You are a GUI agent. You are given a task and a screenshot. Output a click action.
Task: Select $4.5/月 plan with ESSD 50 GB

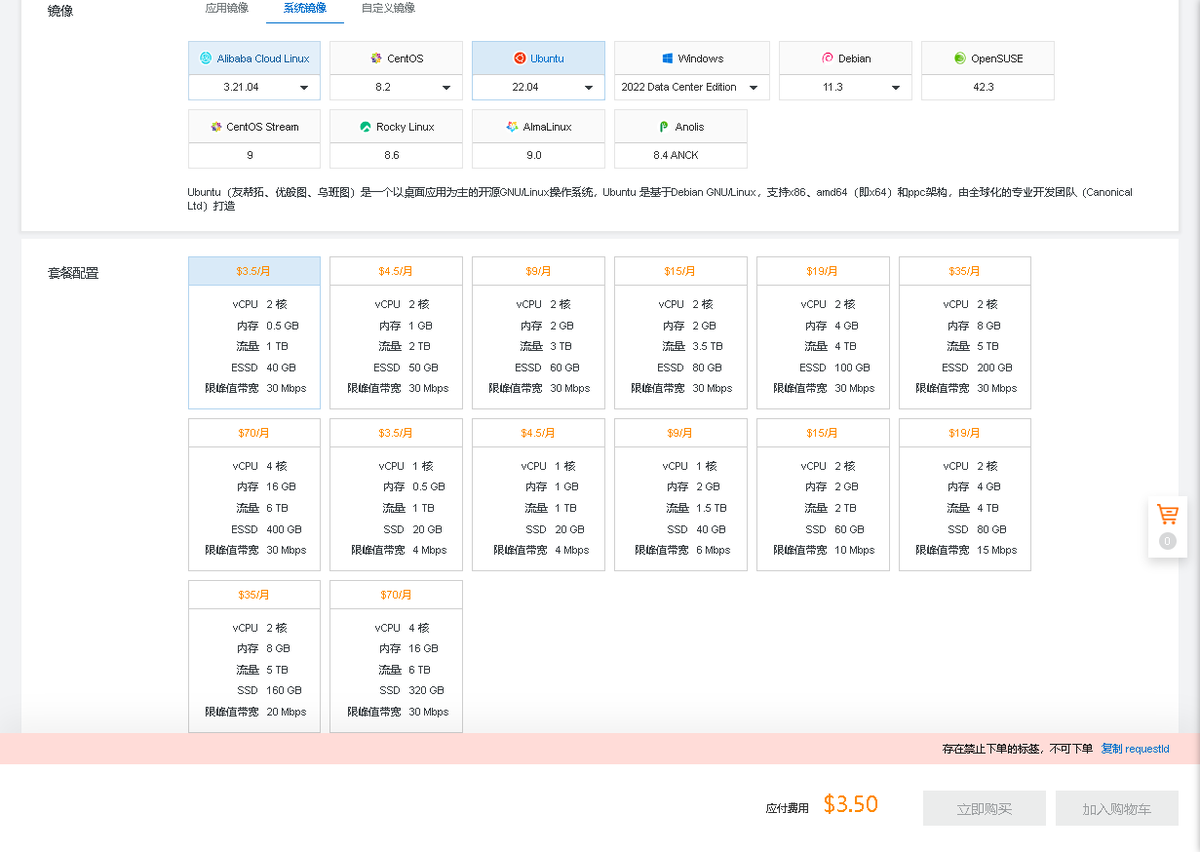point(396,333)
